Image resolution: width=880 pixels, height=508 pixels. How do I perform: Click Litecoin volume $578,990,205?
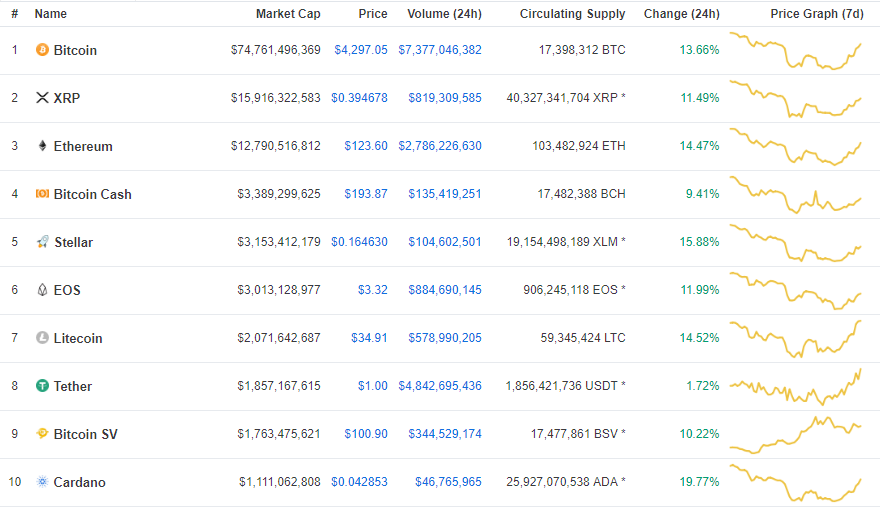[x=445, y=338]
